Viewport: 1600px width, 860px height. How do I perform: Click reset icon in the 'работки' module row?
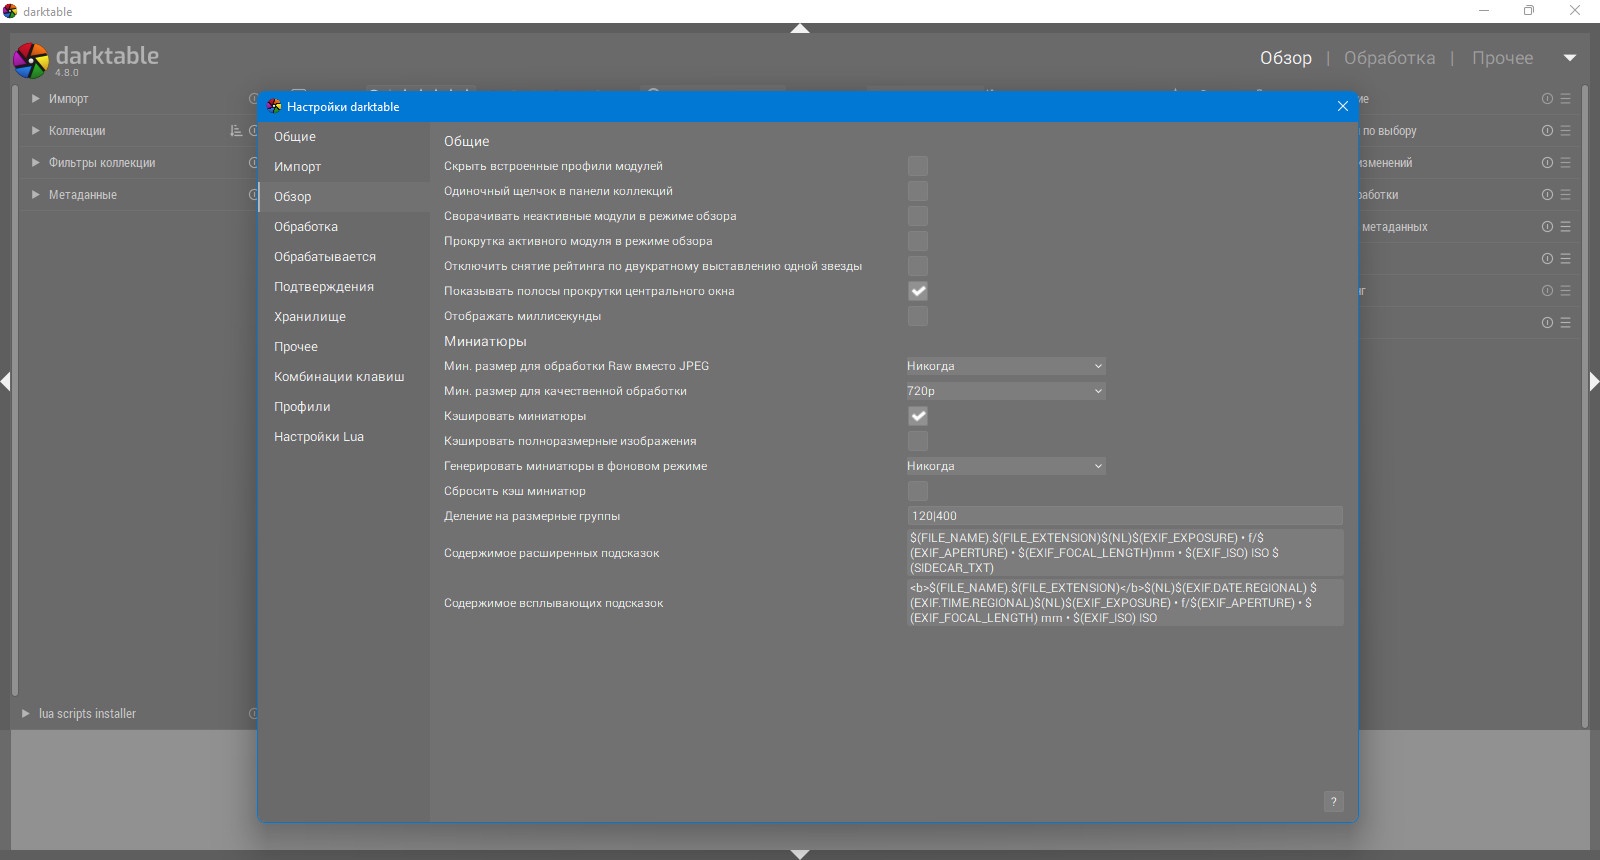click(x=1547, y=195)
